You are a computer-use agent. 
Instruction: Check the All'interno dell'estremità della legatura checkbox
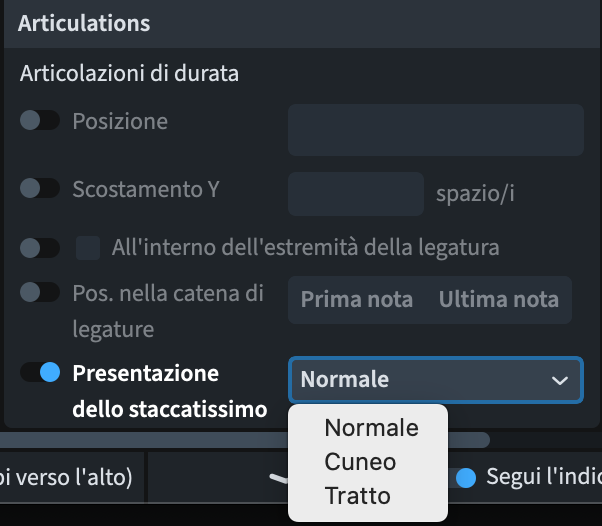coord(88,248)
